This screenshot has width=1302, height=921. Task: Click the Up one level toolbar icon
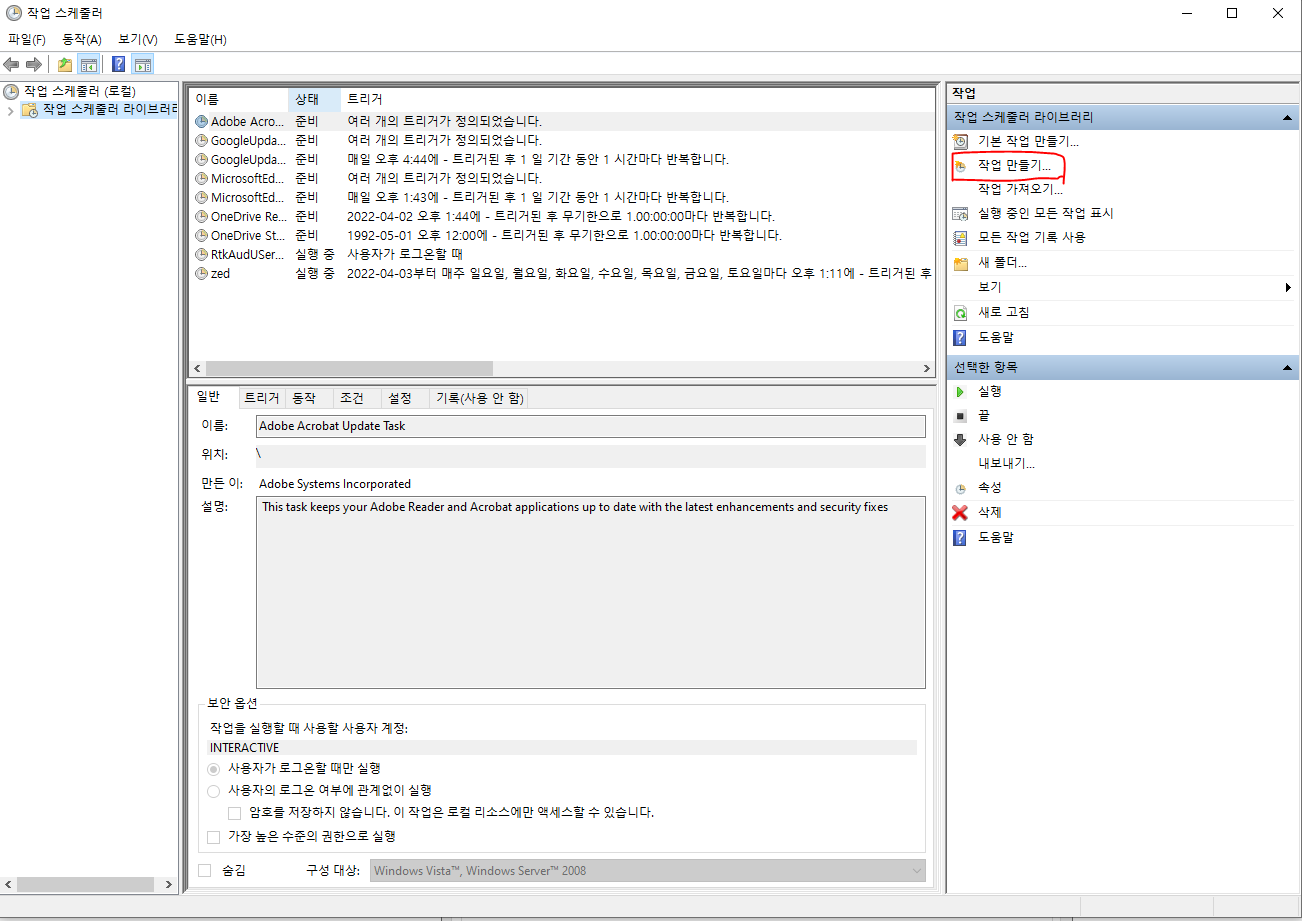pos(65,64)
